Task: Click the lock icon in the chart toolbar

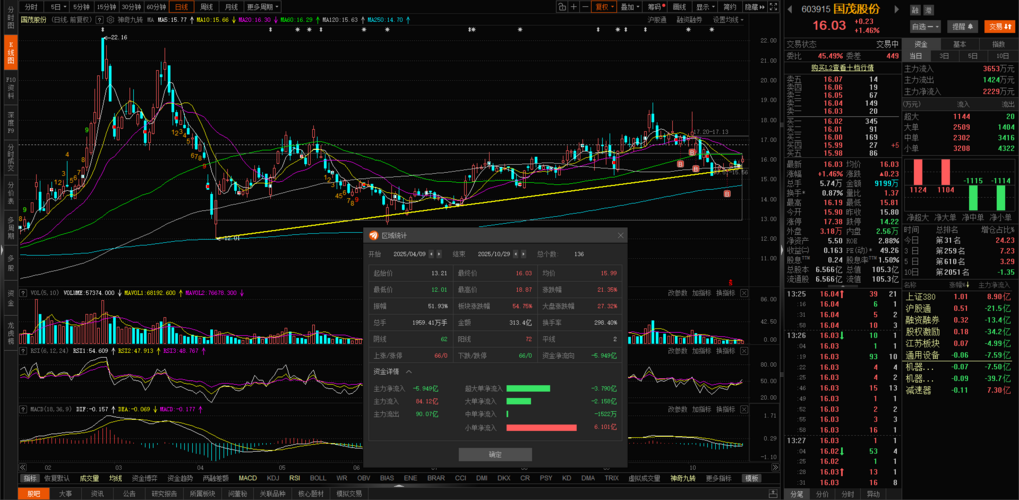Action: (562, 7)
